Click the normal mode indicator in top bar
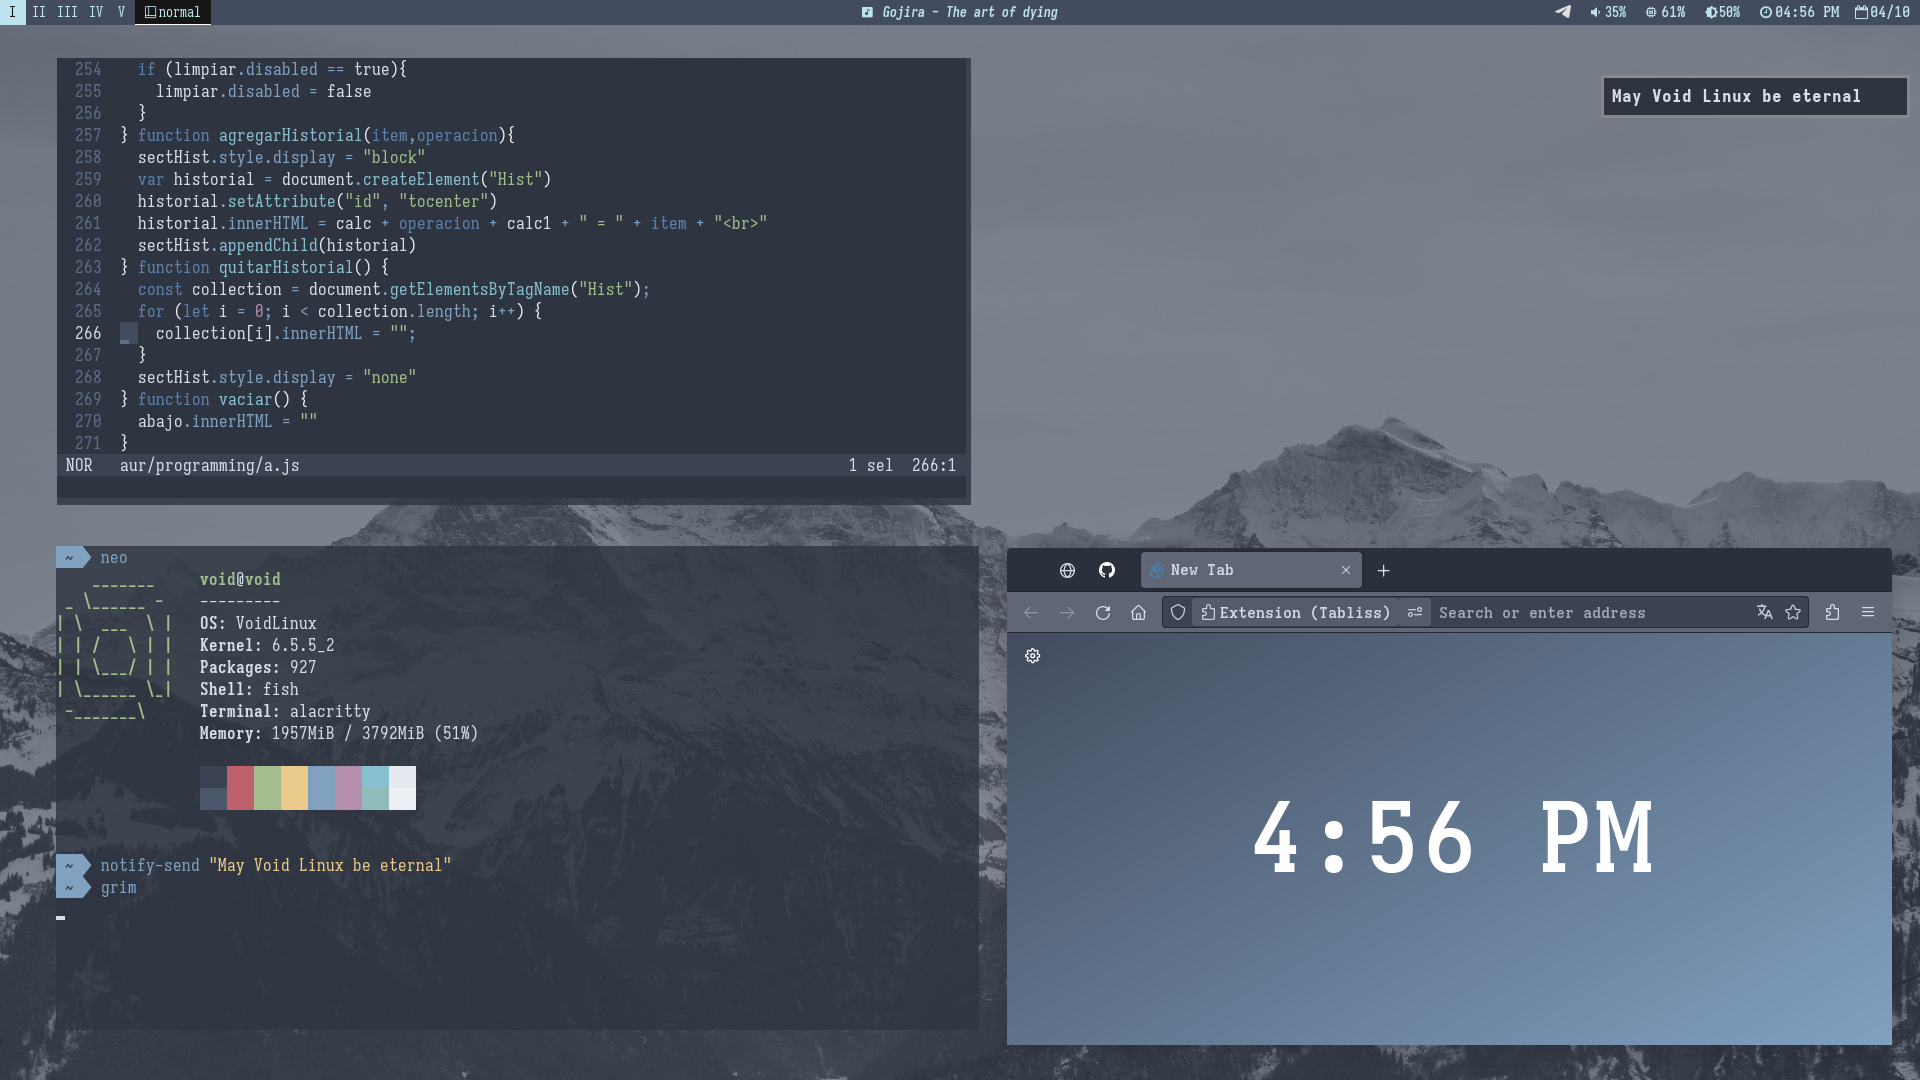The height and width of the screenshot is (1080, 1920). (x=172, y=13)
